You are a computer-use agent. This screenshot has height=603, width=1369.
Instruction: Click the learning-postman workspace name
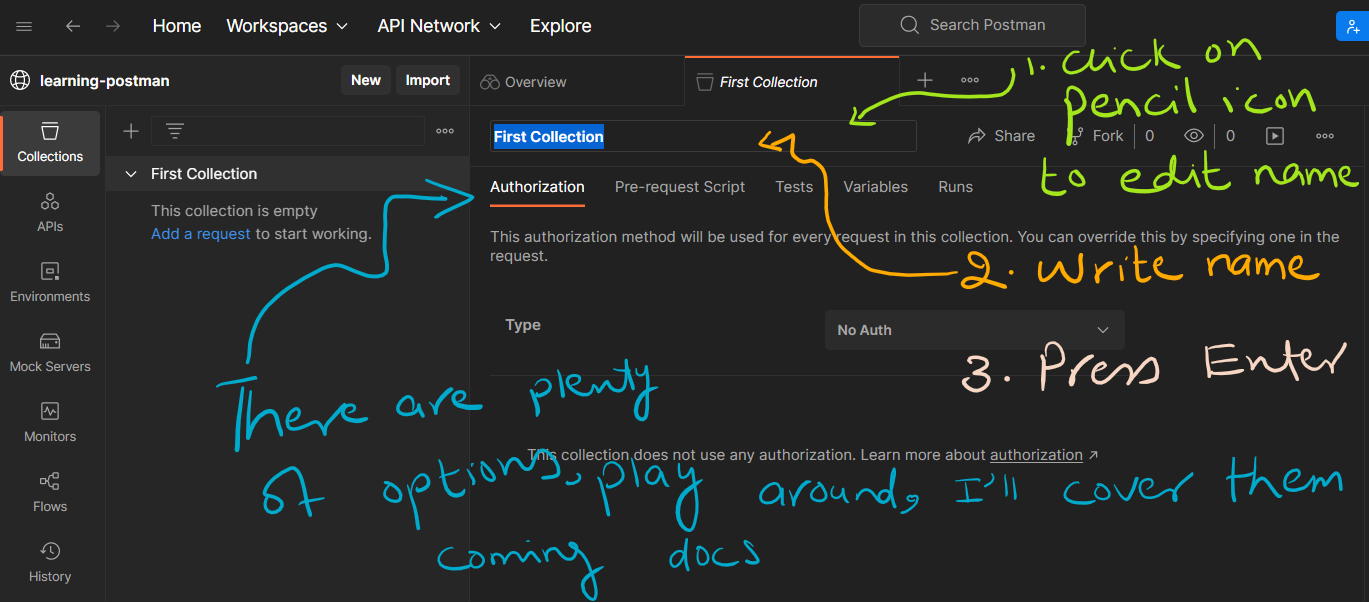point(105,81)
